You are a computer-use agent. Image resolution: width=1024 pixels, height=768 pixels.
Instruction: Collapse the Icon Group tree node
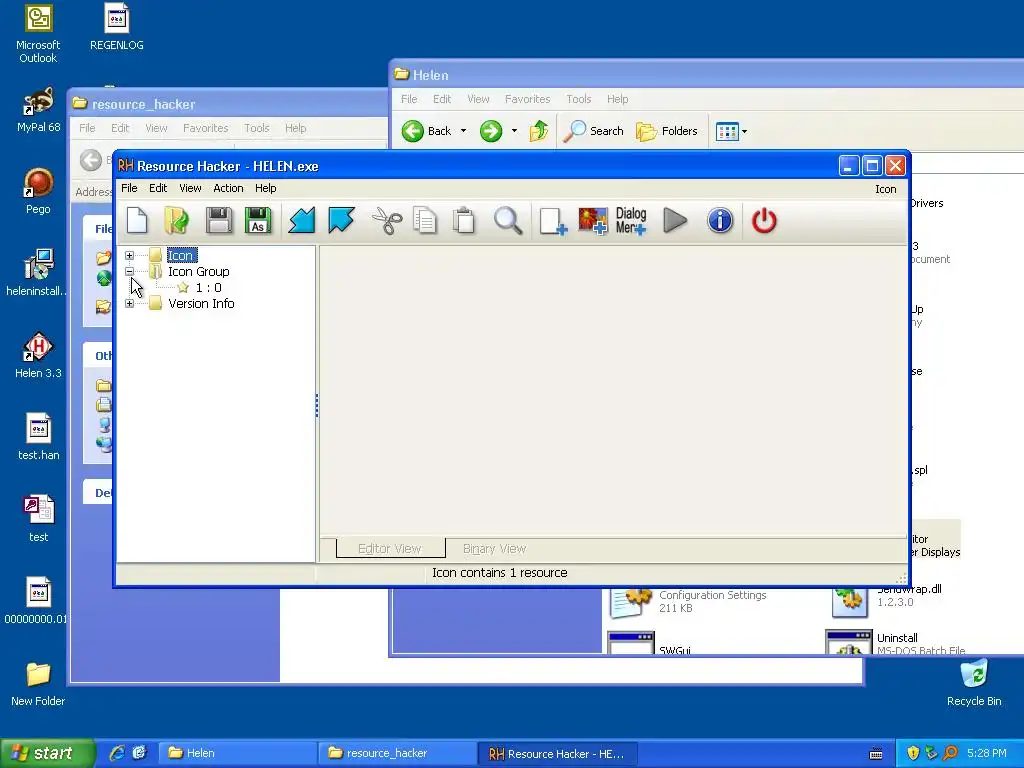(129, 271)
